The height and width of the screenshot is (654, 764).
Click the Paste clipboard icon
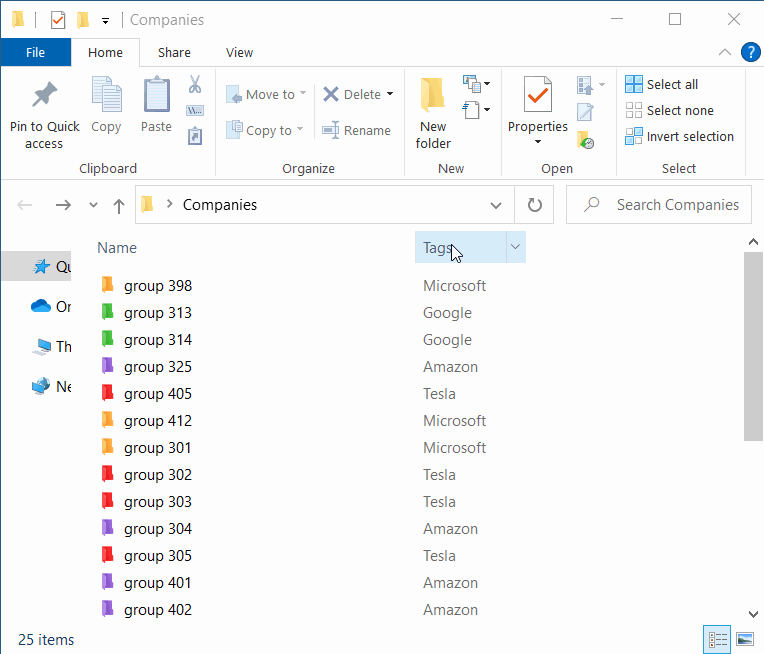tap(156, 94)
